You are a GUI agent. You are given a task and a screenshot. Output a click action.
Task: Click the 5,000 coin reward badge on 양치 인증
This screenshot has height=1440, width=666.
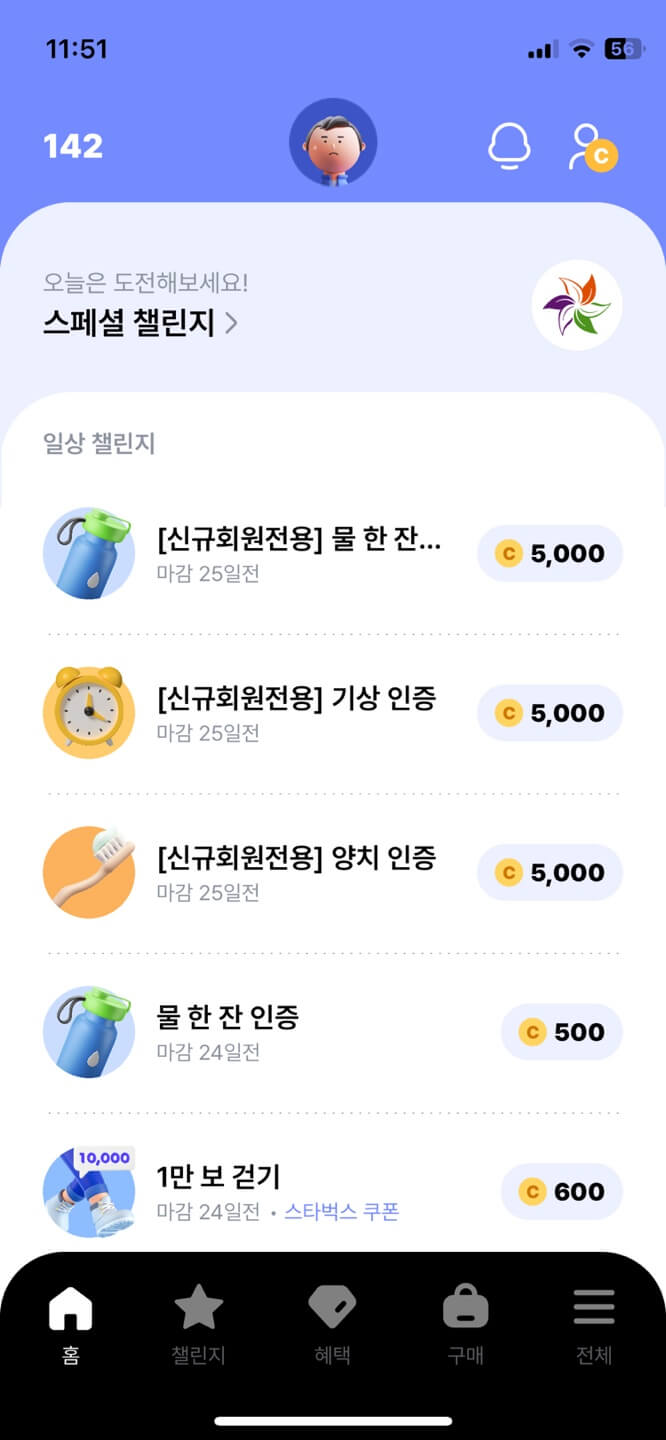tap(549, 872)
